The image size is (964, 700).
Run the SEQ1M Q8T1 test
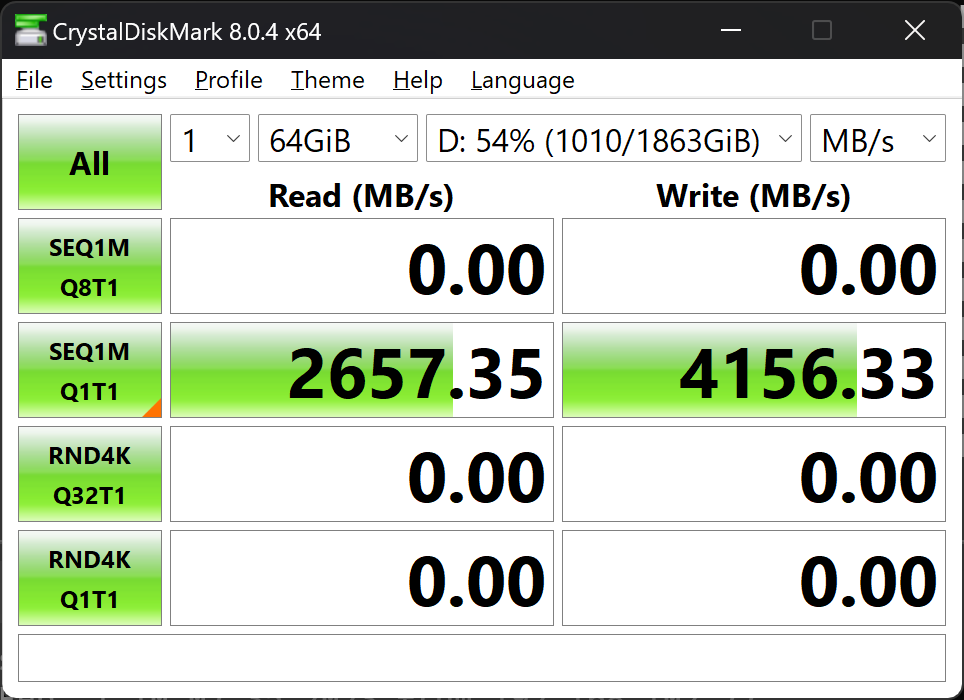pyautogui.click(x=90, y=266)
